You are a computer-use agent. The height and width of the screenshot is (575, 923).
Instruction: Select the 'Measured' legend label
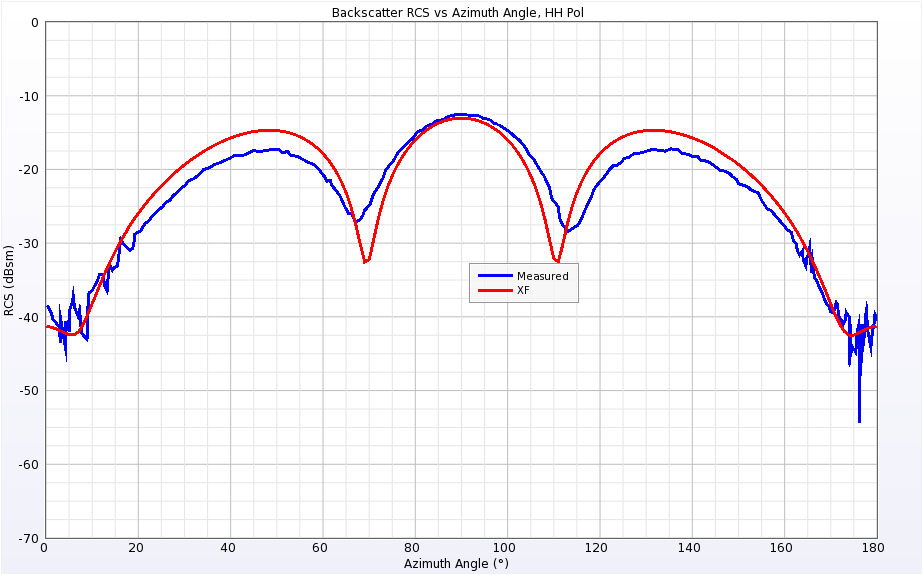click(542, 276)
